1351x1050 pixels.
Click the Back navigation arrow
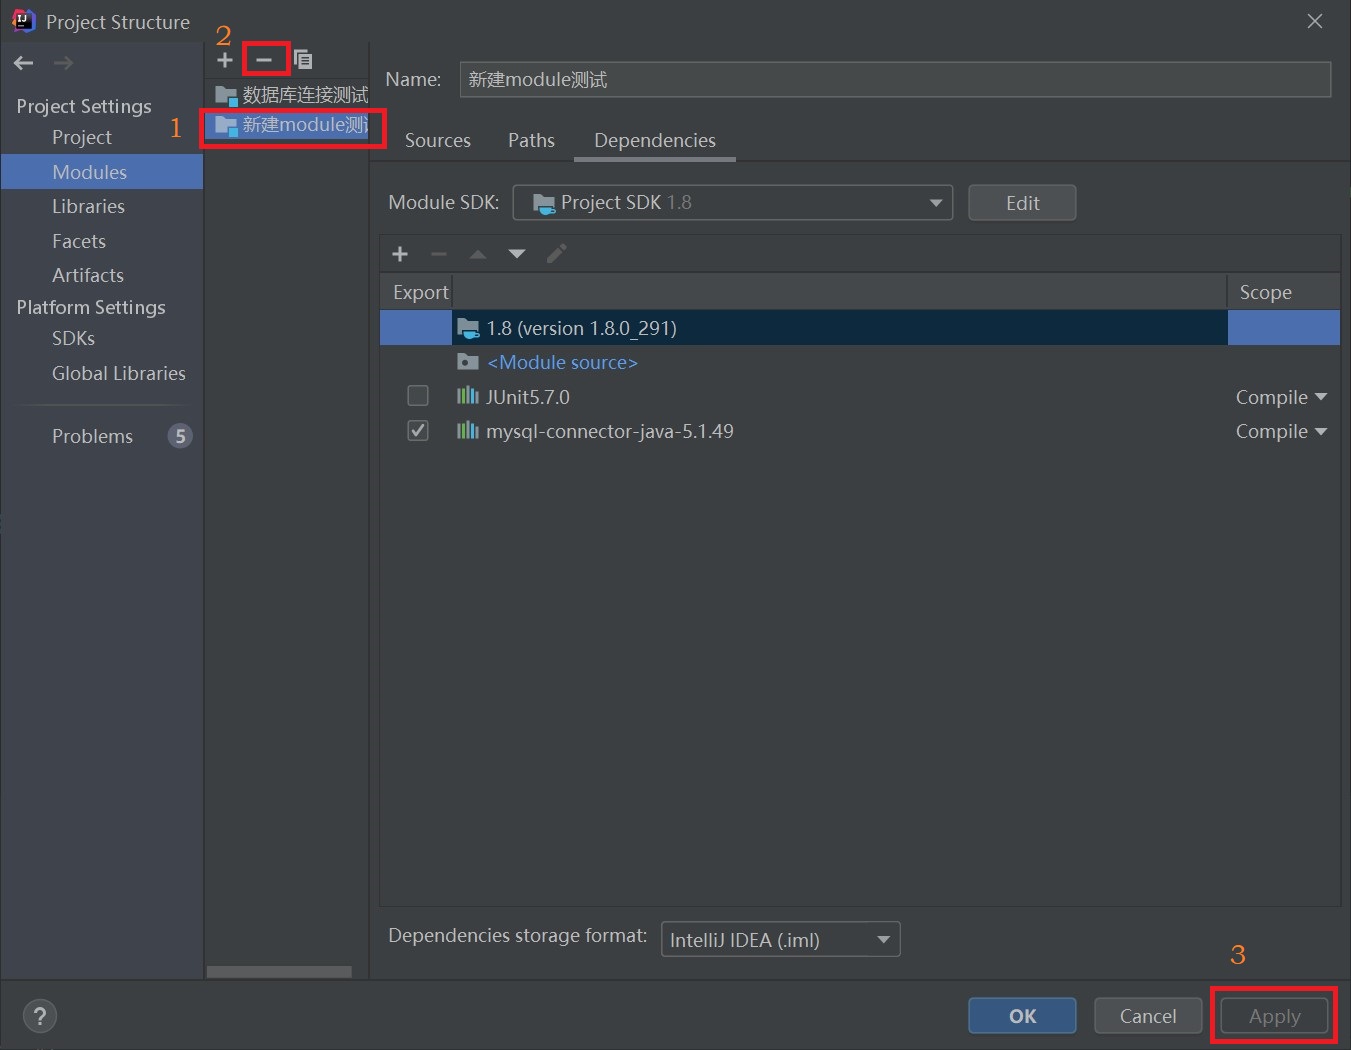[x=24, y=63]
